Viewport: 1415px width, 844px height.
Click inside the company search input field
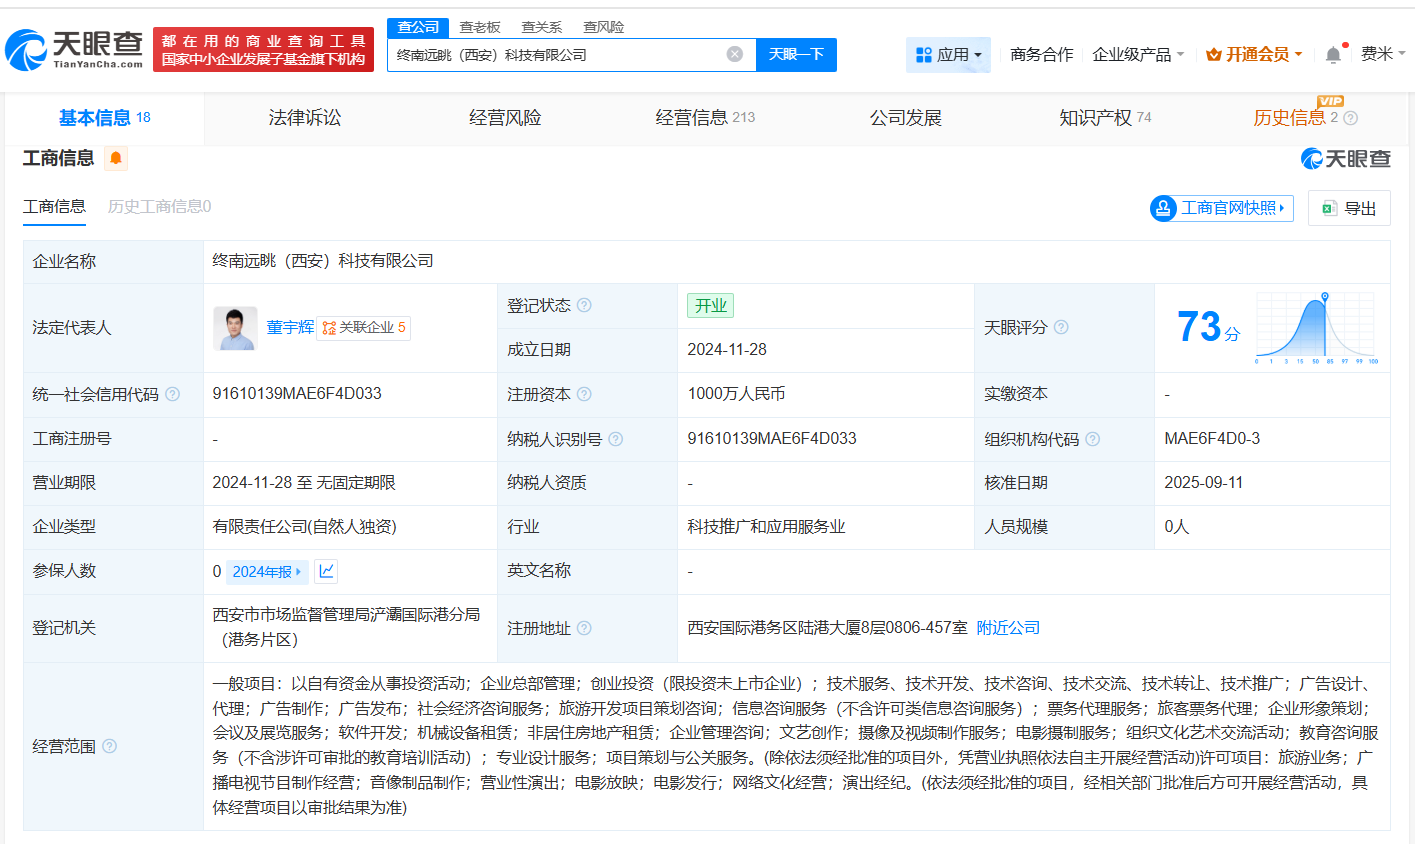(x=560, y=55)
